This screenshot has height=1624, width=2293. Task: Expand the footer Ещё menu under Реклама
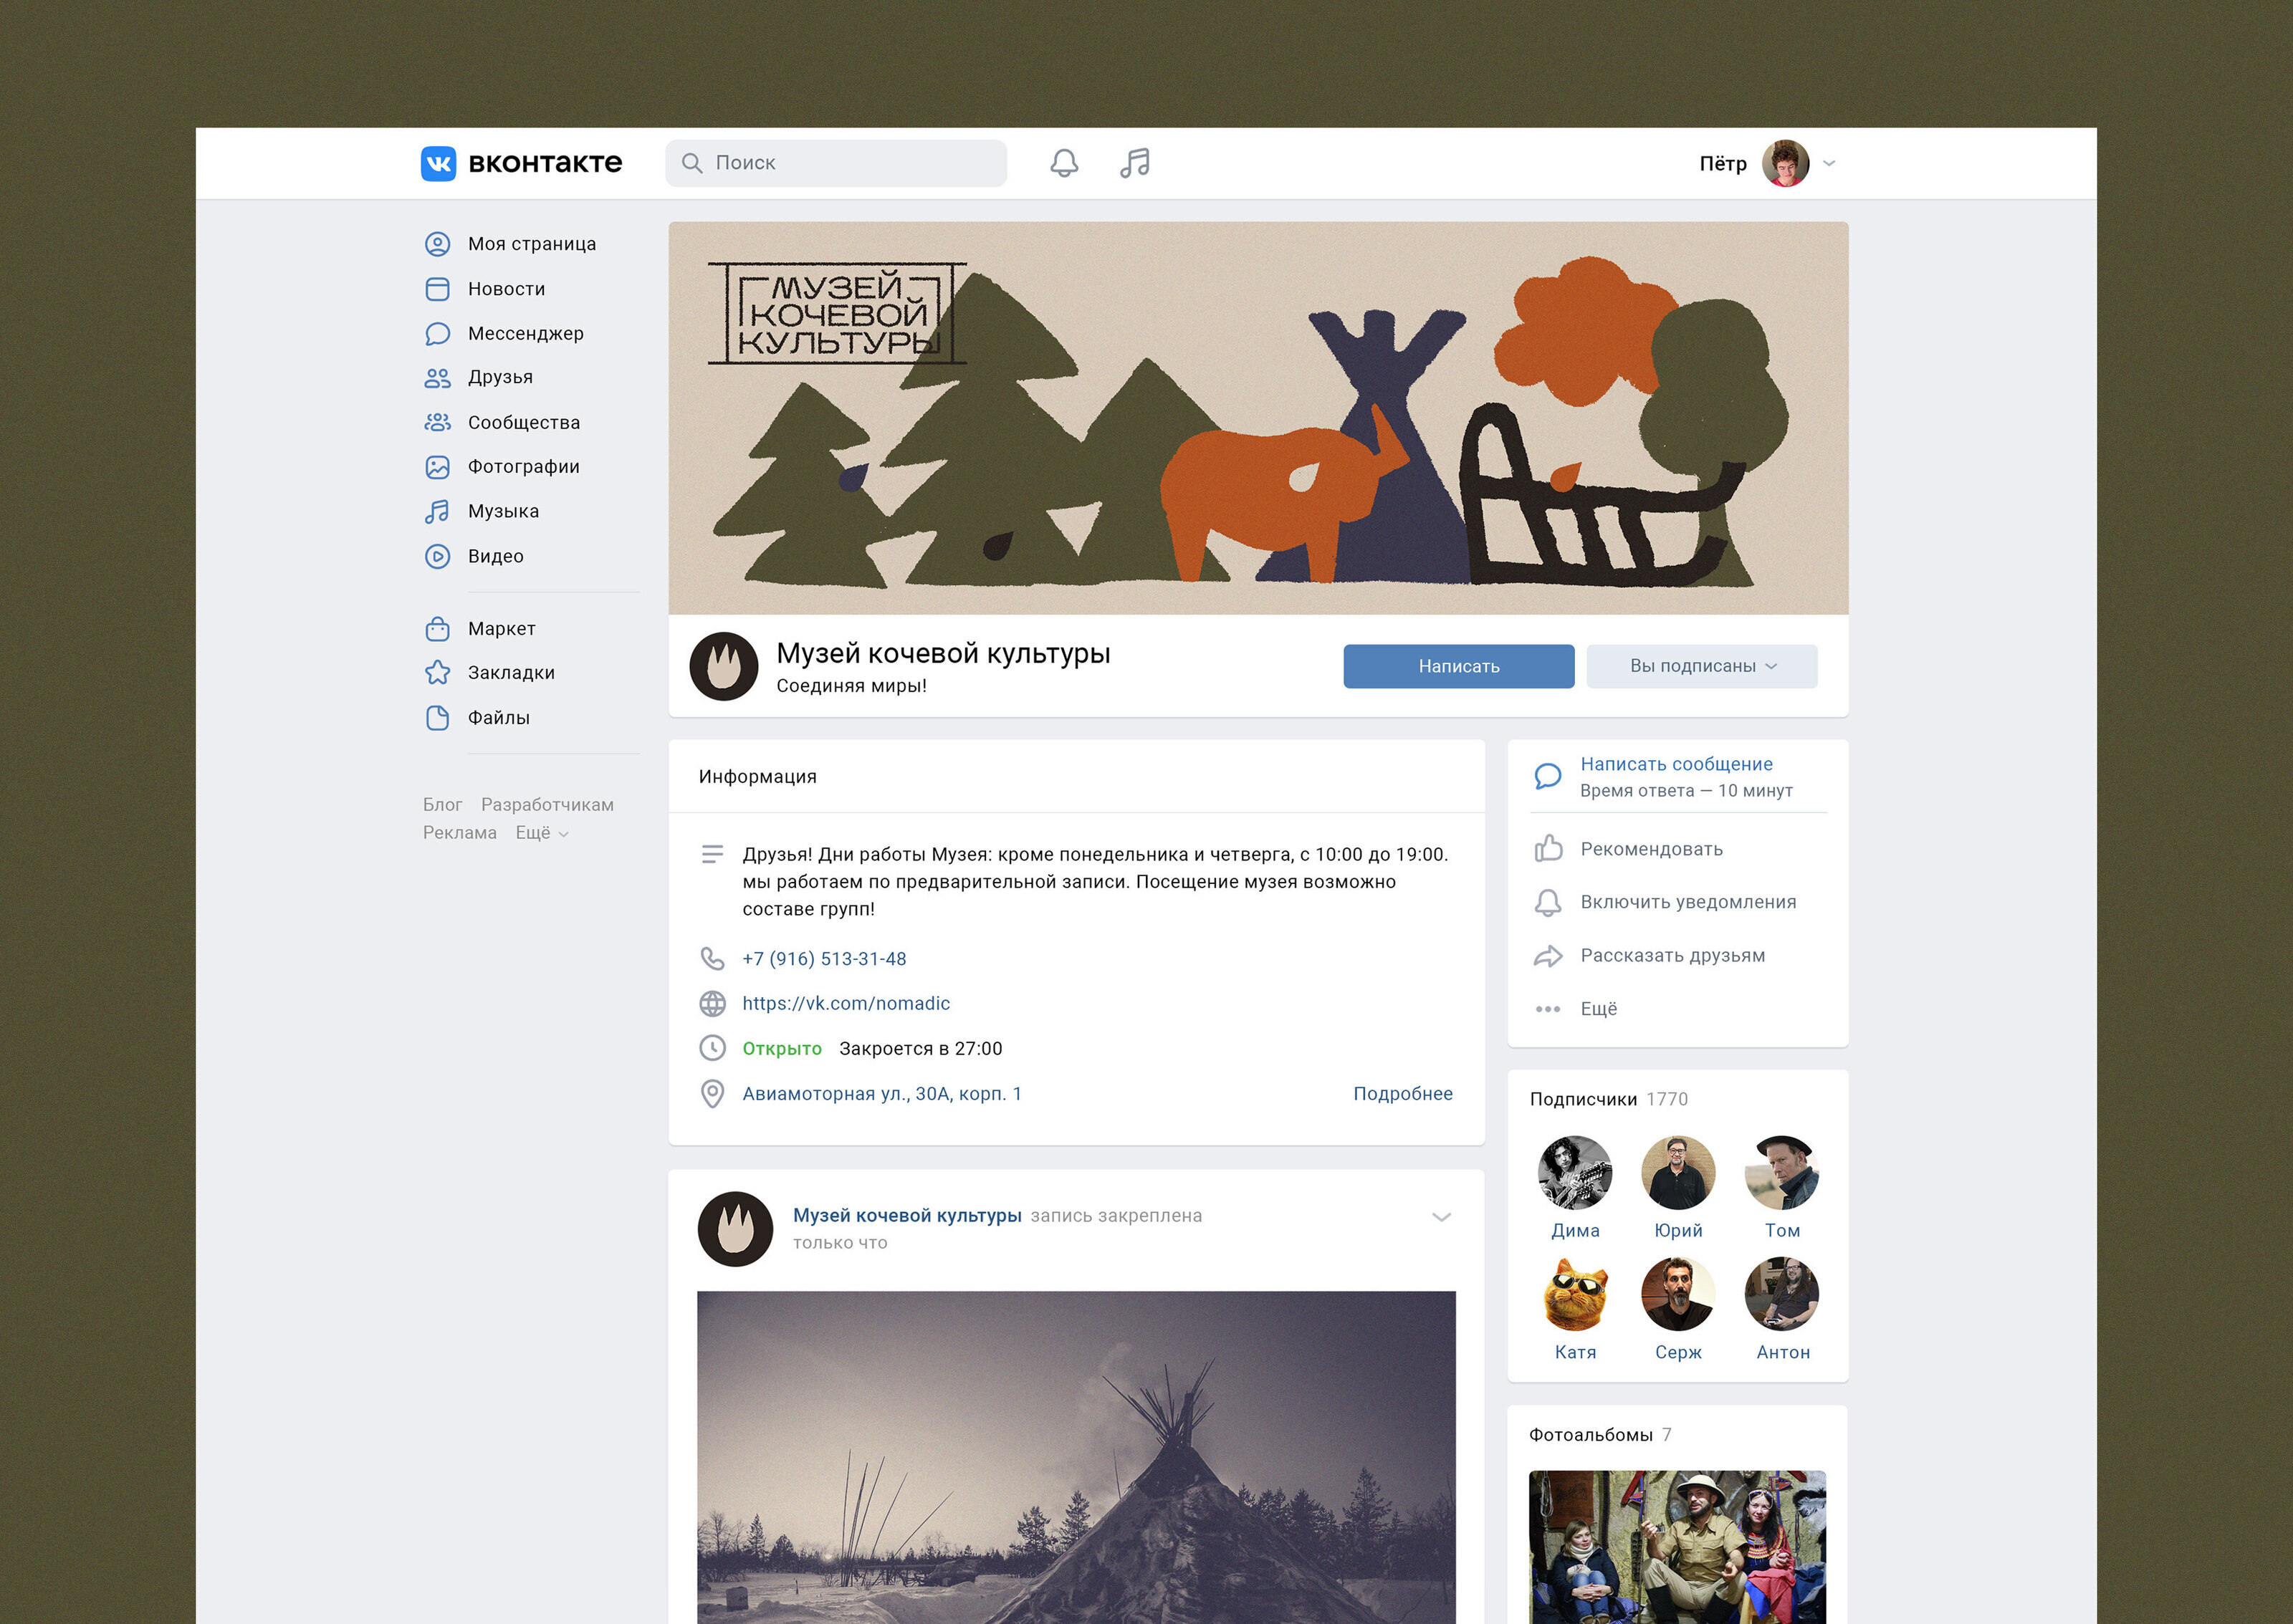point(542,833)
